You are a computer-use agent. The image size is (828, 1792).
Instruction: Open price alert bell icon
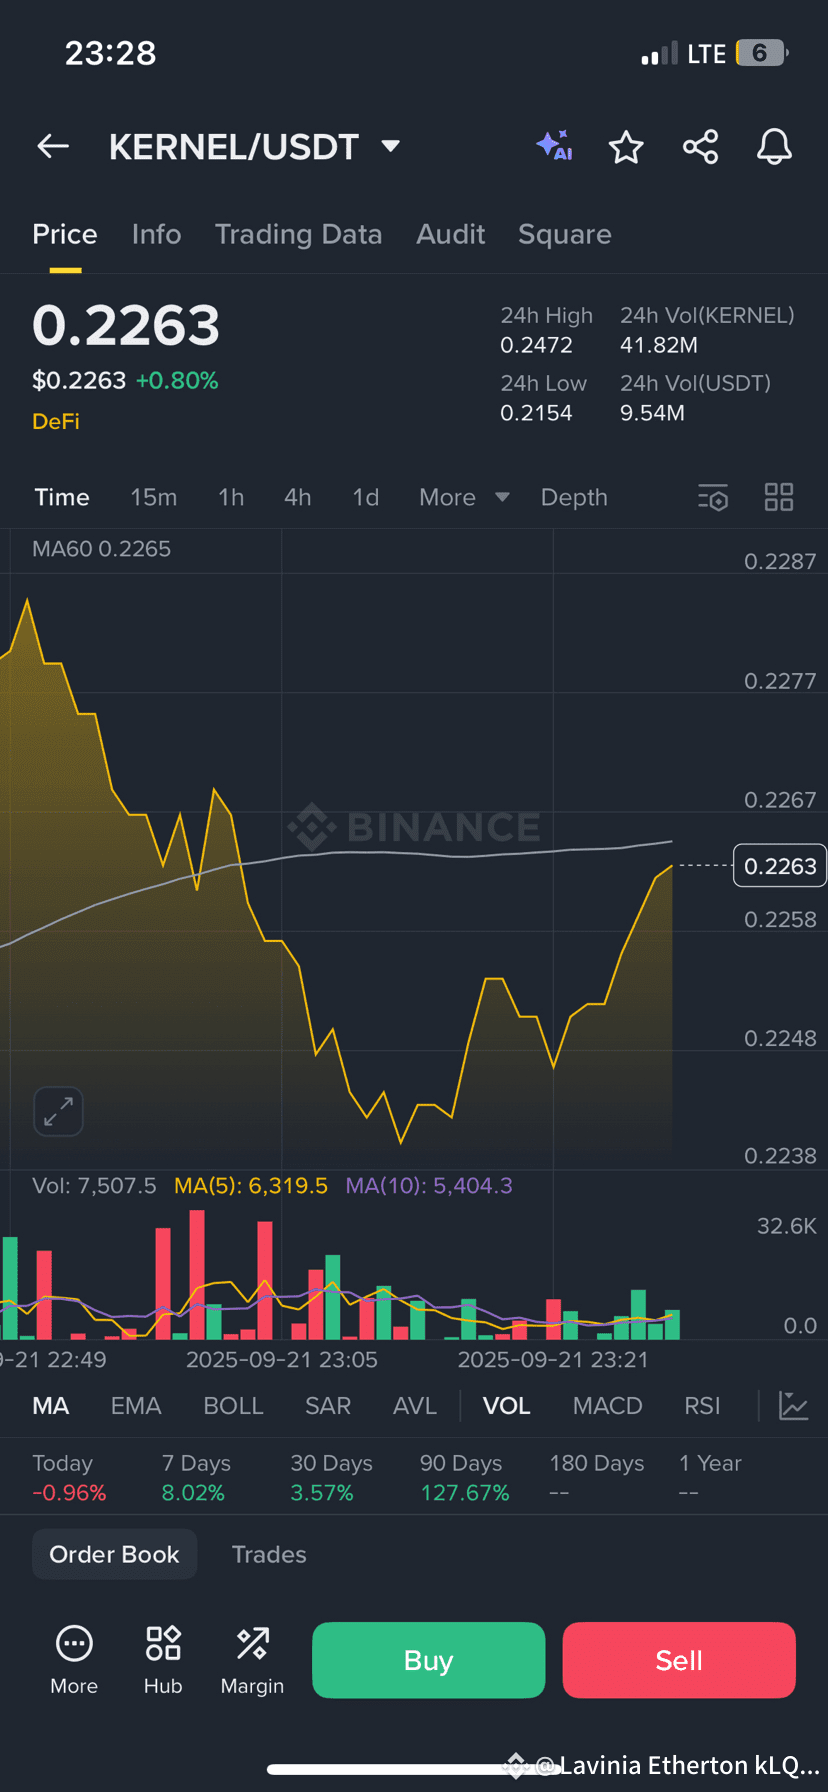click(773, 147)
